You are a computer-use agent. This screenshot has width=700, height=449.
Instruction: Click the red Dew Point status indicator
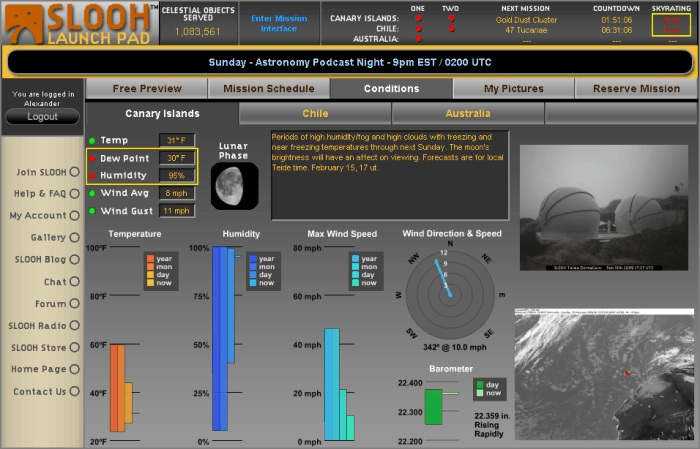coord(92,158)
